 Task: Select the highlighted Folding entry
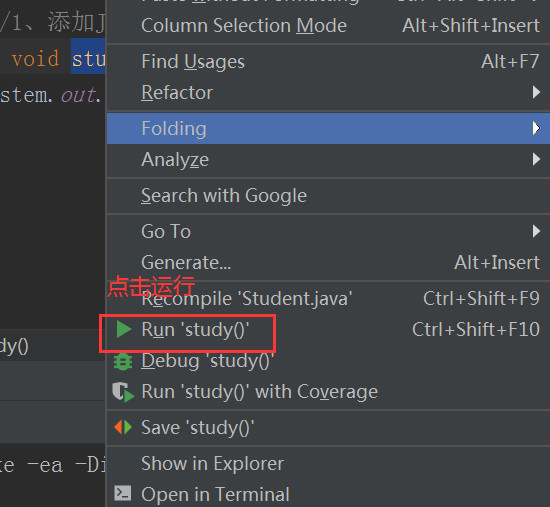point(328,128)
